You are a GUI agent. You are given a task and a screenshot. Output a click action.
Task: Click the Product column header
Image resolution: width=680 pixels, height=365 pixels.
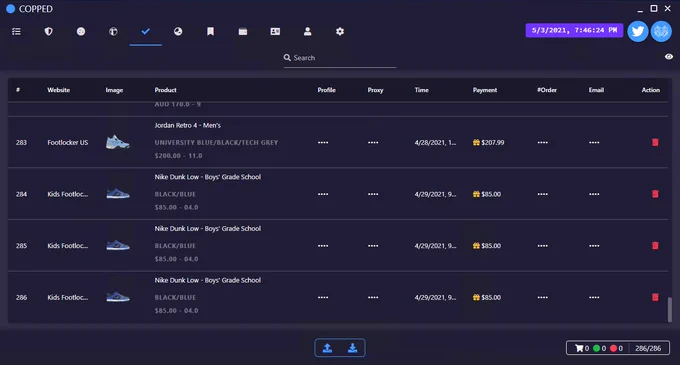coord(165,90)
